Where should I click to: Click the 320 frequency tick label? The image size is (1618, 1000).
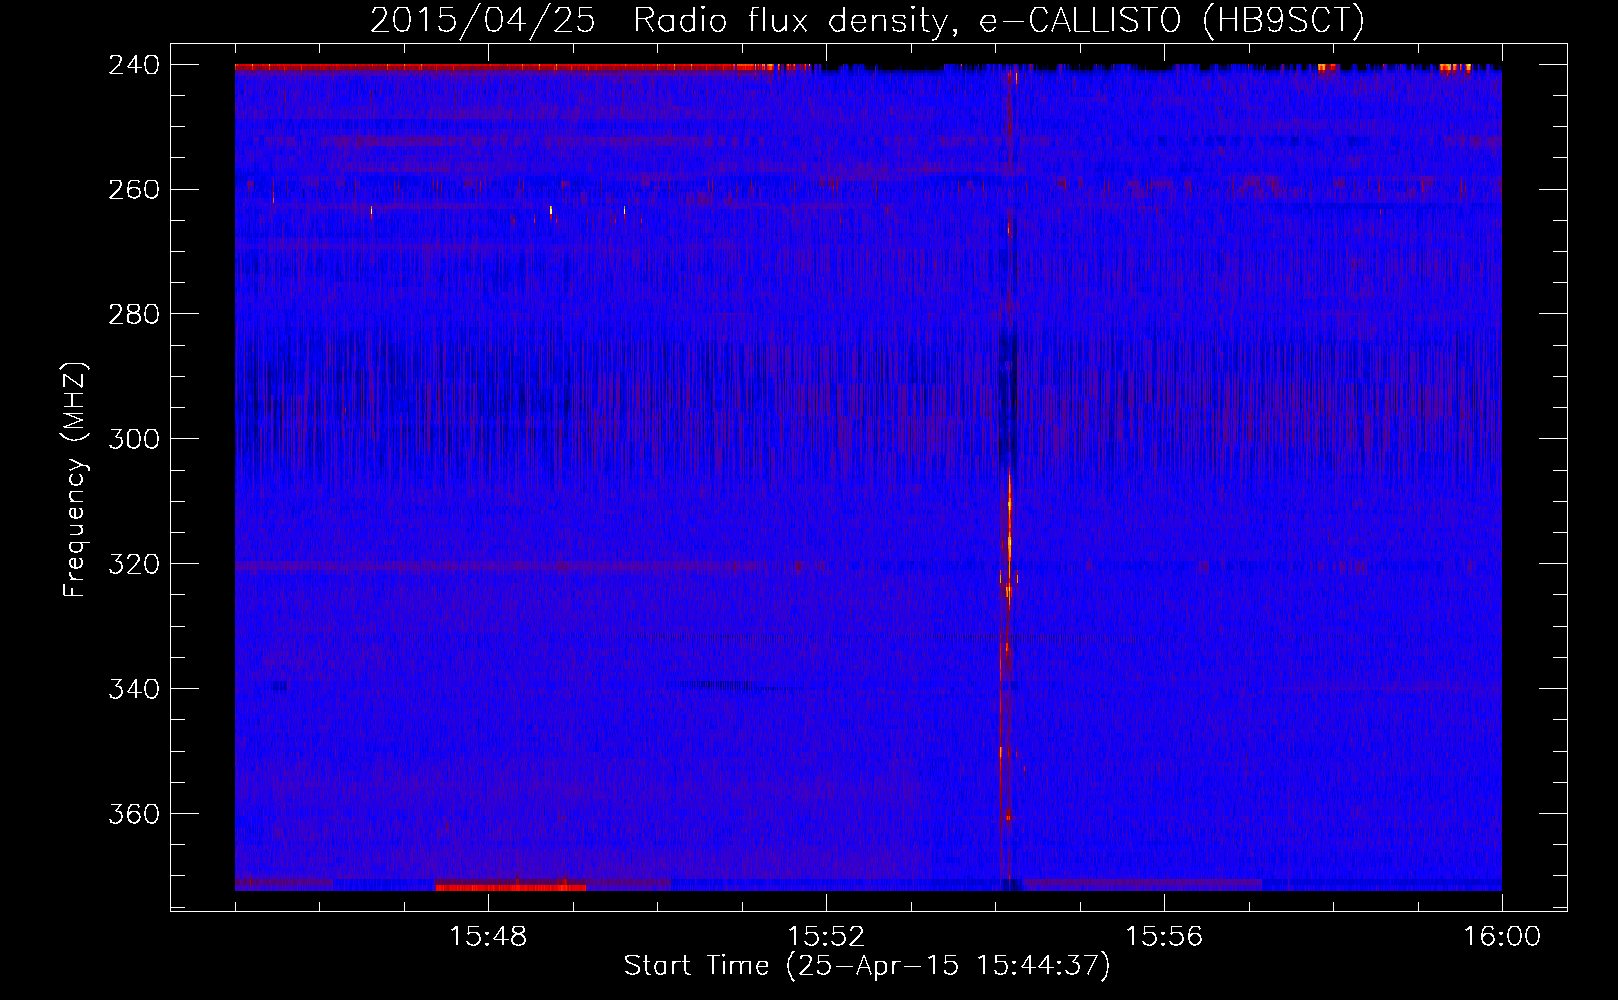click(134, 565)
